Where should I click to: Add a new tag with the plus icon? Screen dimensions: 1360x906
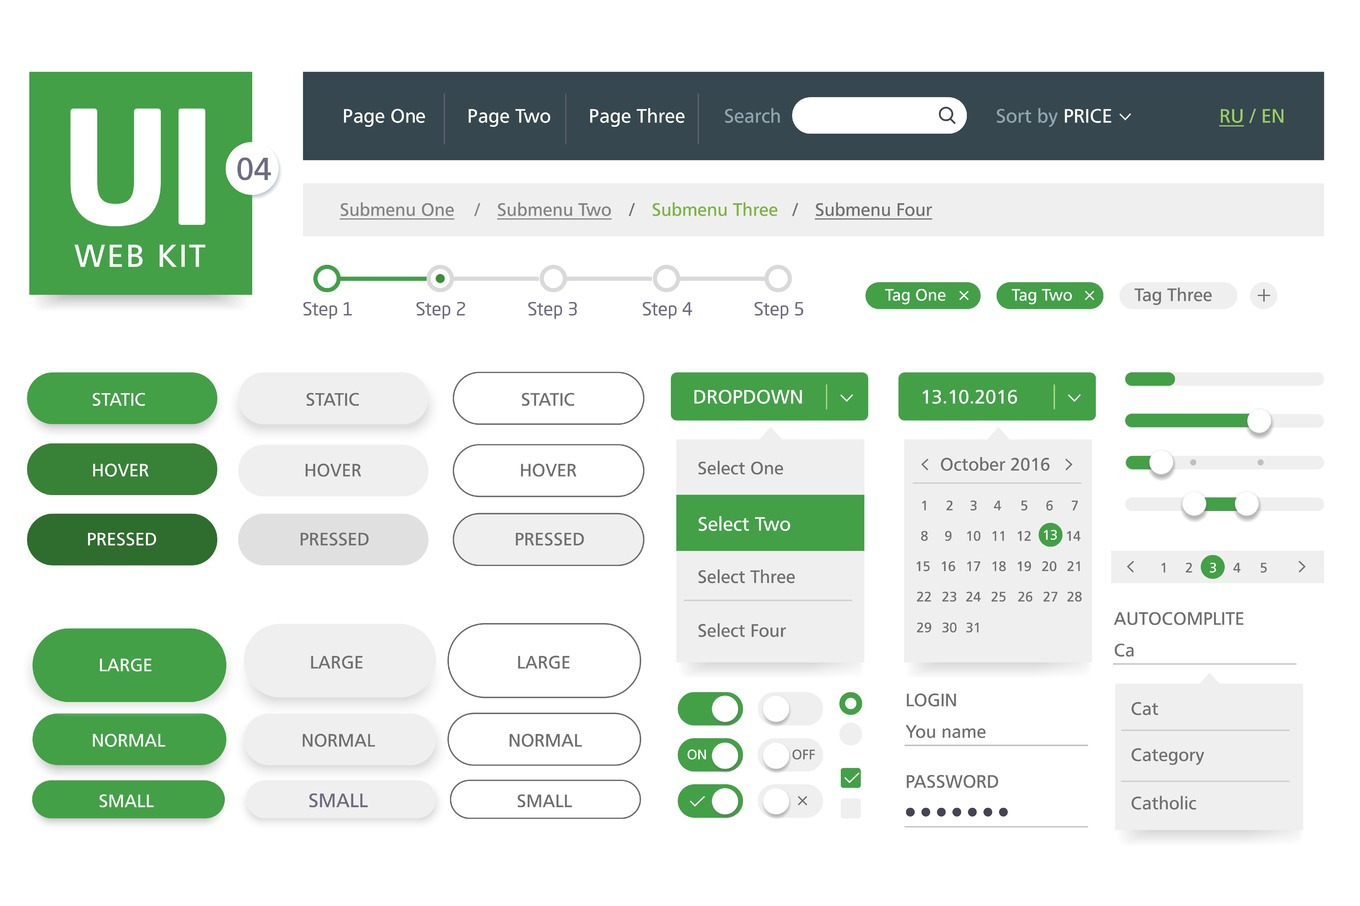pyautogui.click(x=1263, y=295)
